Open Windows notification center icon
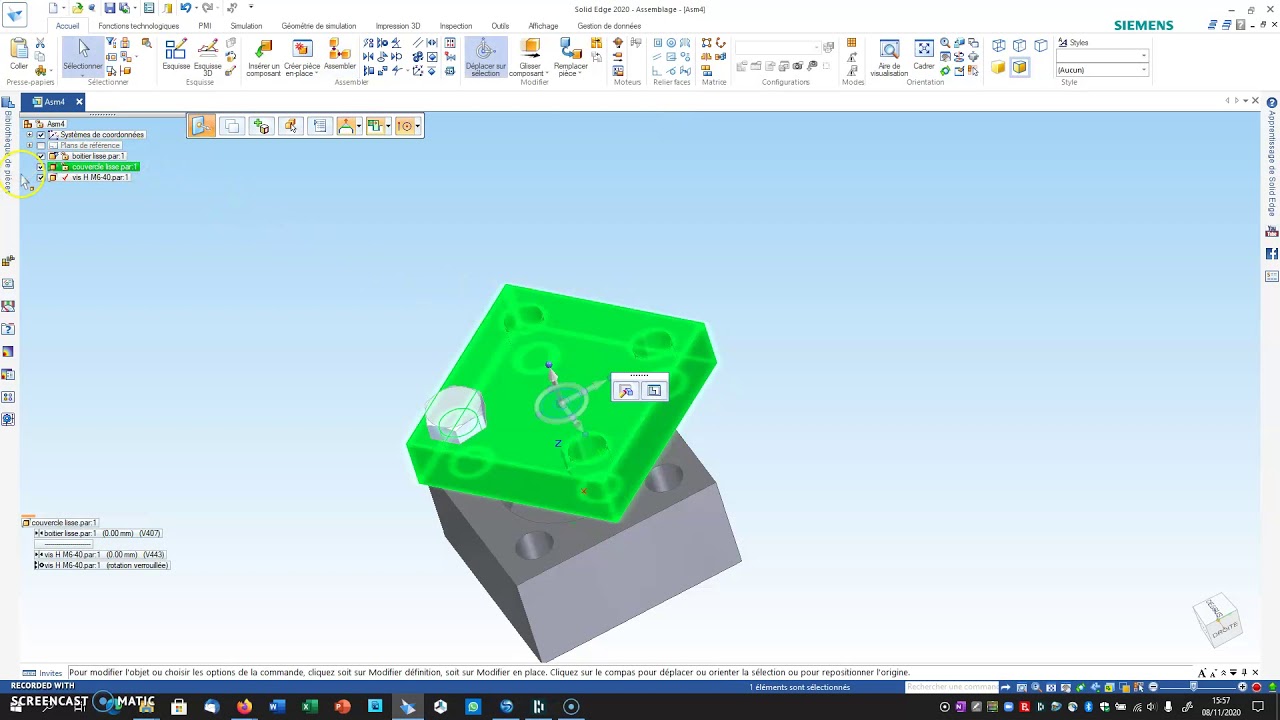 pos(1259,707)
